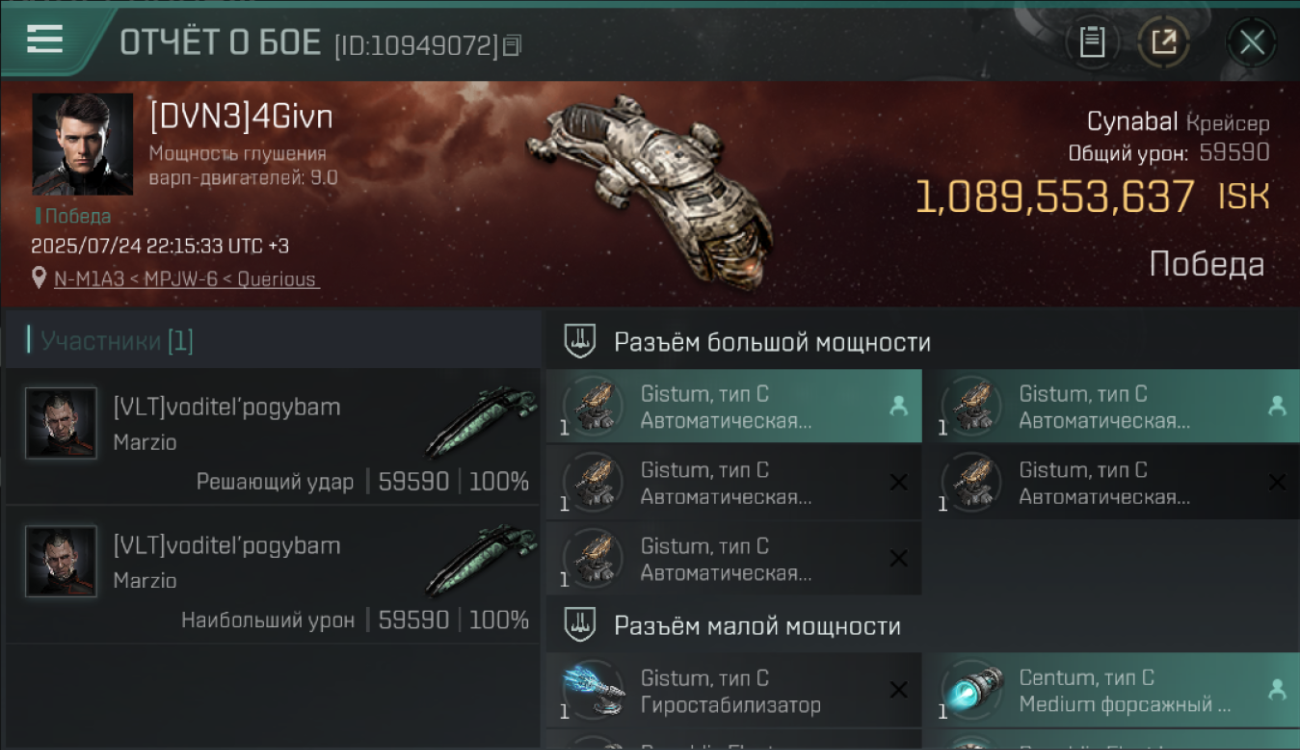The width and height of the screenshot is (1300, 750).
Task: Open the hamburger menu at top left
Action: [x=44, y=40]
